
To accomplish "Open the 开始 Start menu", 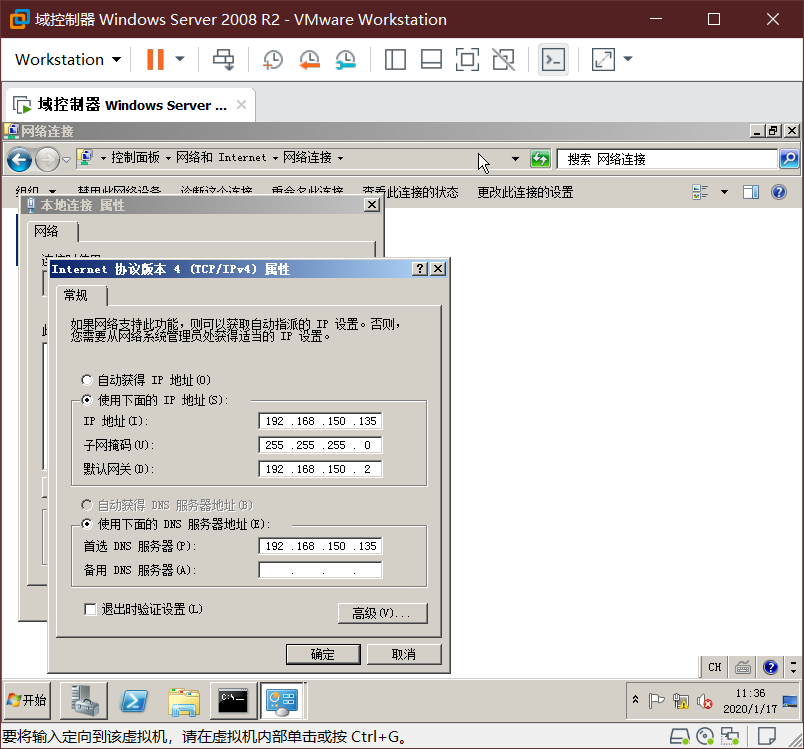I will click(x=27, y=700).
